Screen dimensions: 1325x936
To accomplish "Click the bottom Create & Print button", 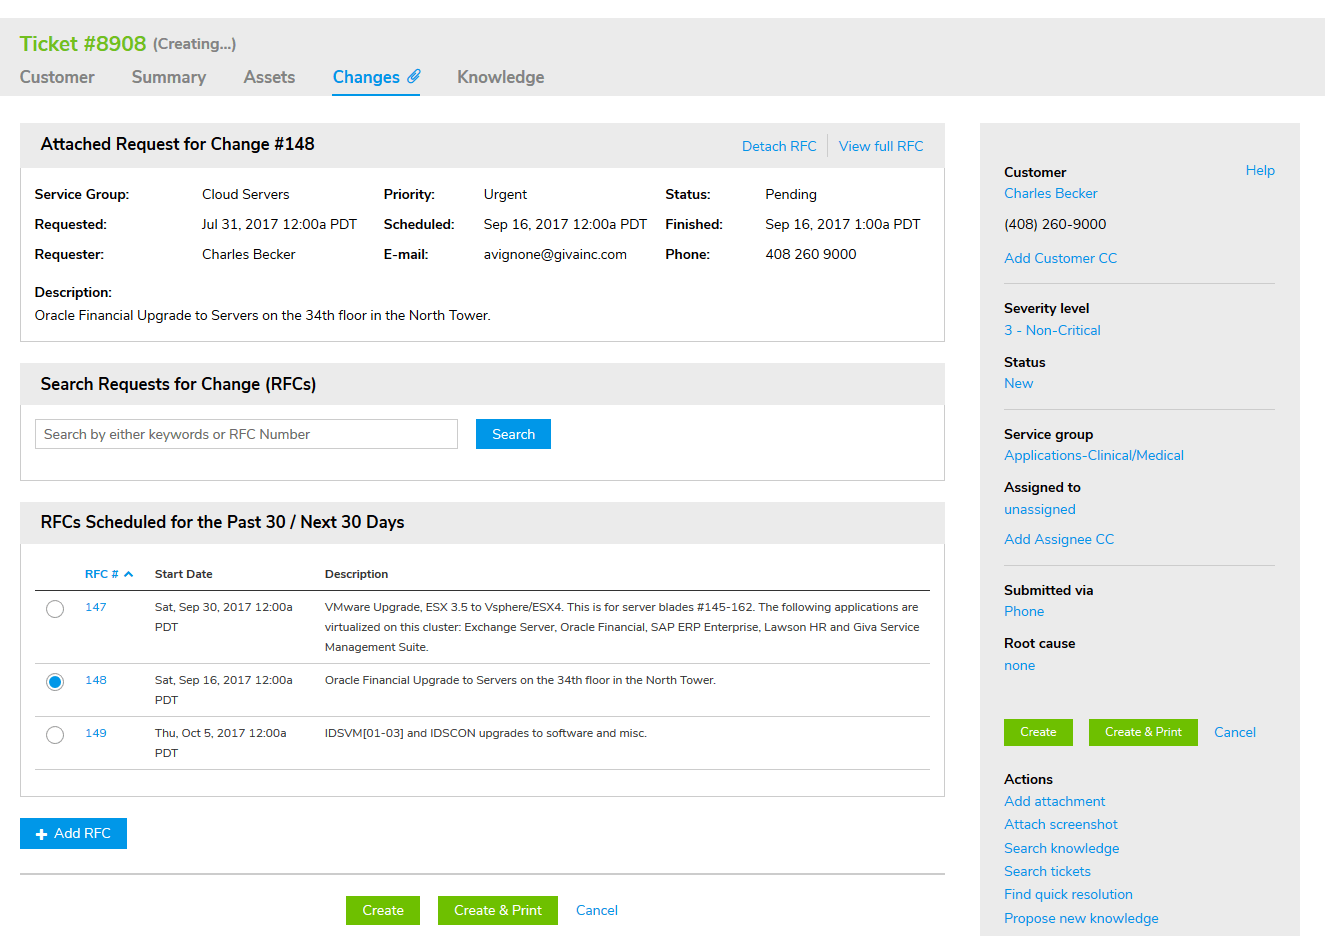I will pos(498,910).
